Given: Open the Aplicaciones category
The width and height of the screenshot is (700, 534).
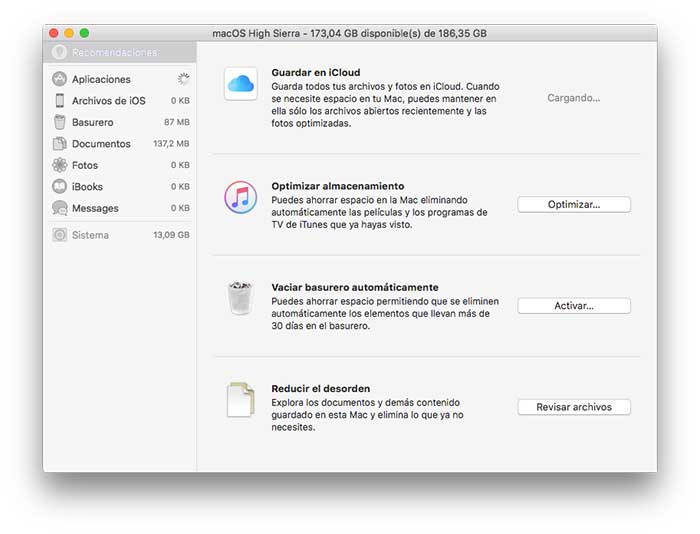Looking at the screenshot, I should tap(101, 79).
